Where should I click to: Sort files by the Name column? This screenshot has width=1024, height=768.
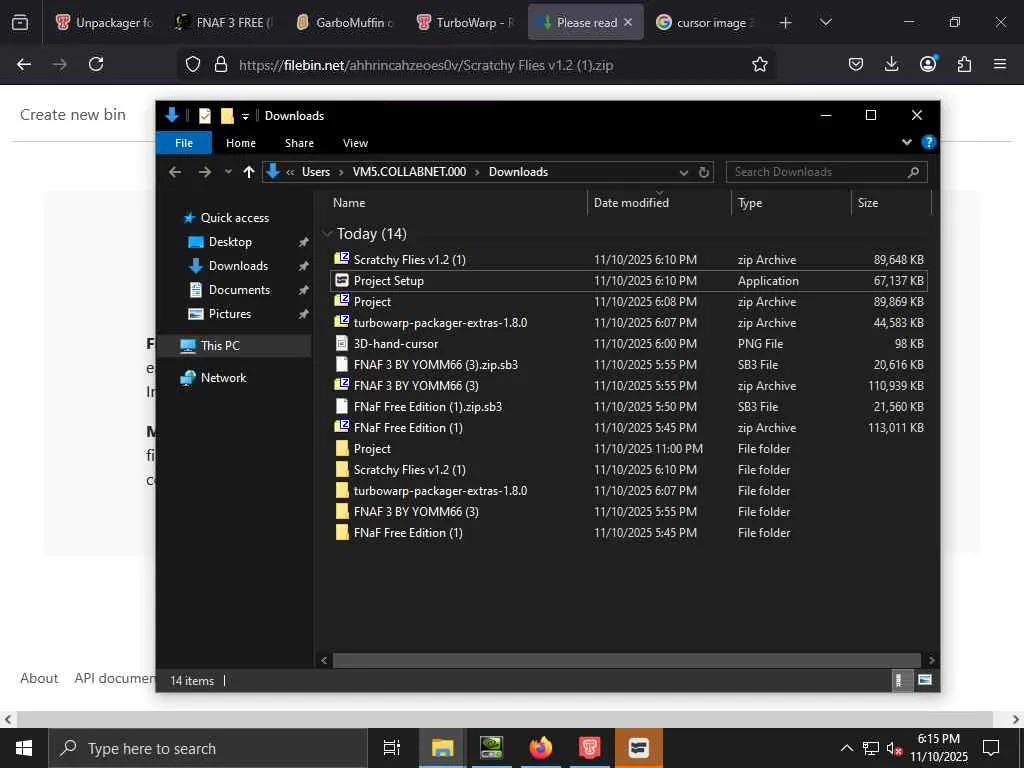point(349,202)
